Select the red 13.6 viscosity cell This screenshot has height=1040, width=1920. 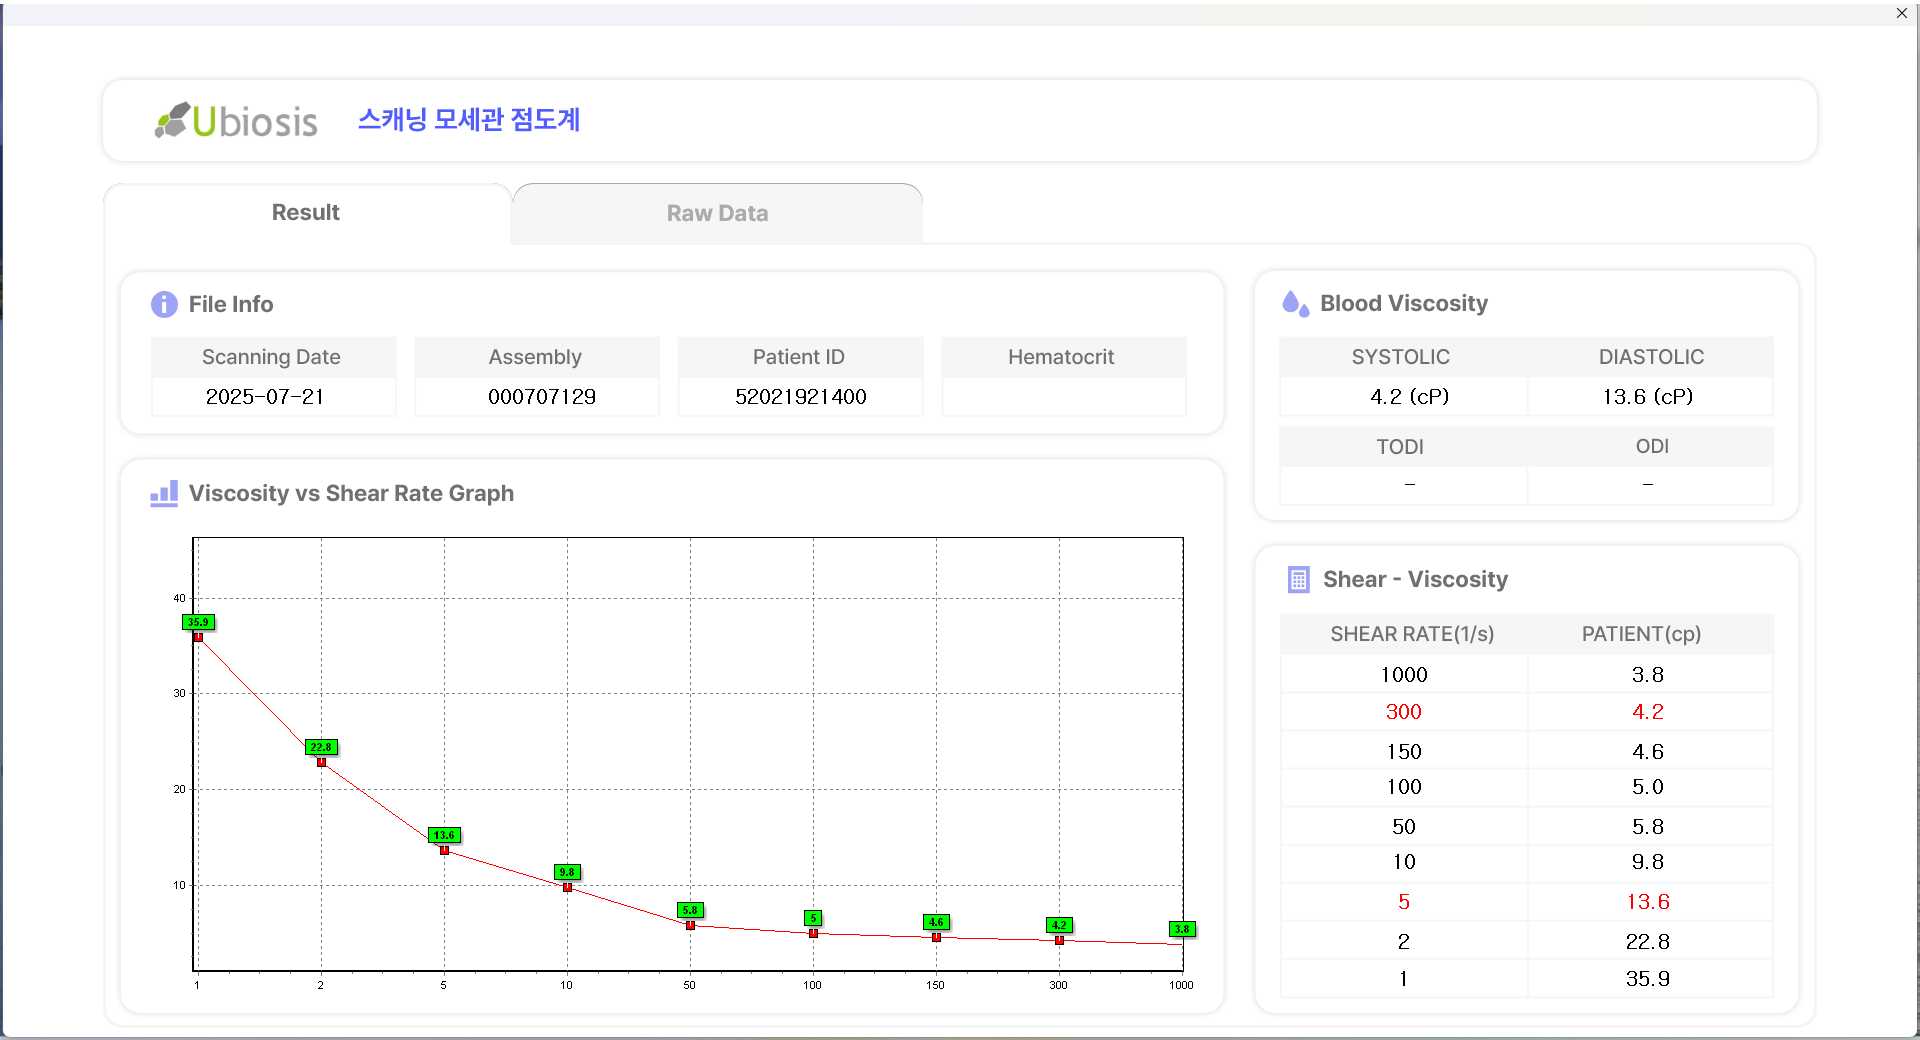pos(1647,902)
